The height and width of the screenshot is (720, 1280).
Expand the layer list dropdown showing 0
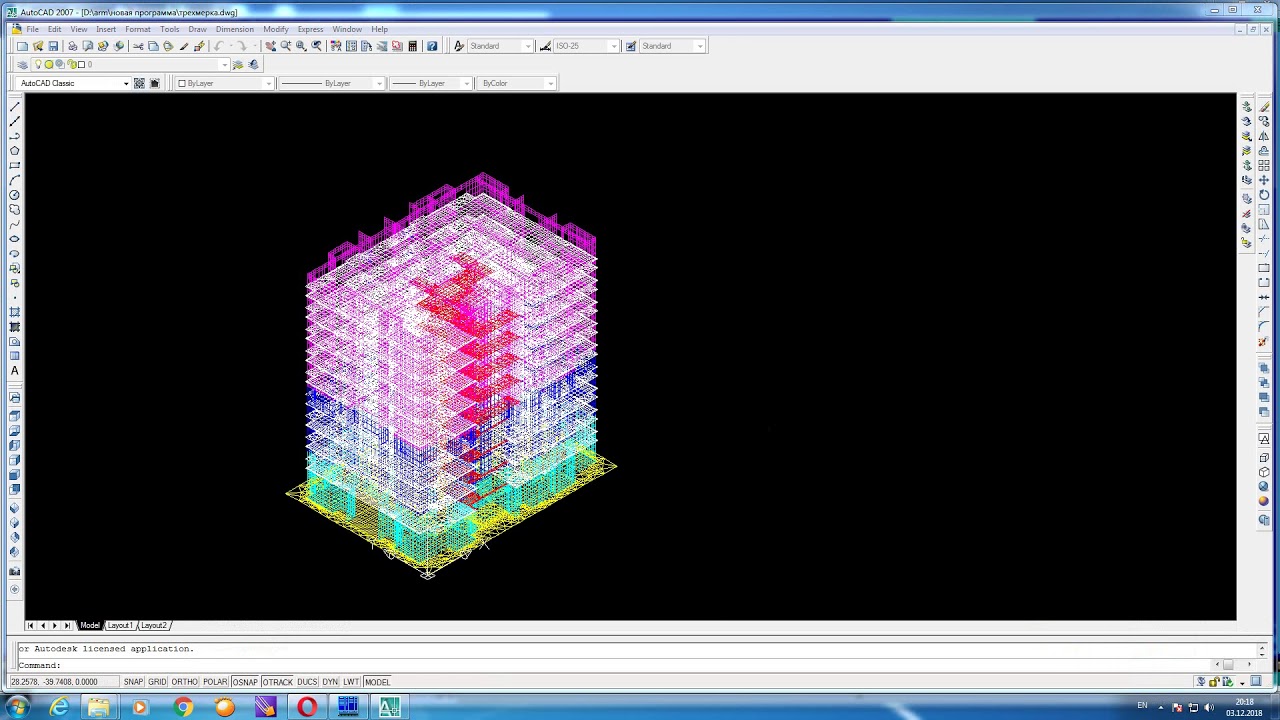click(x=129, y=64)
